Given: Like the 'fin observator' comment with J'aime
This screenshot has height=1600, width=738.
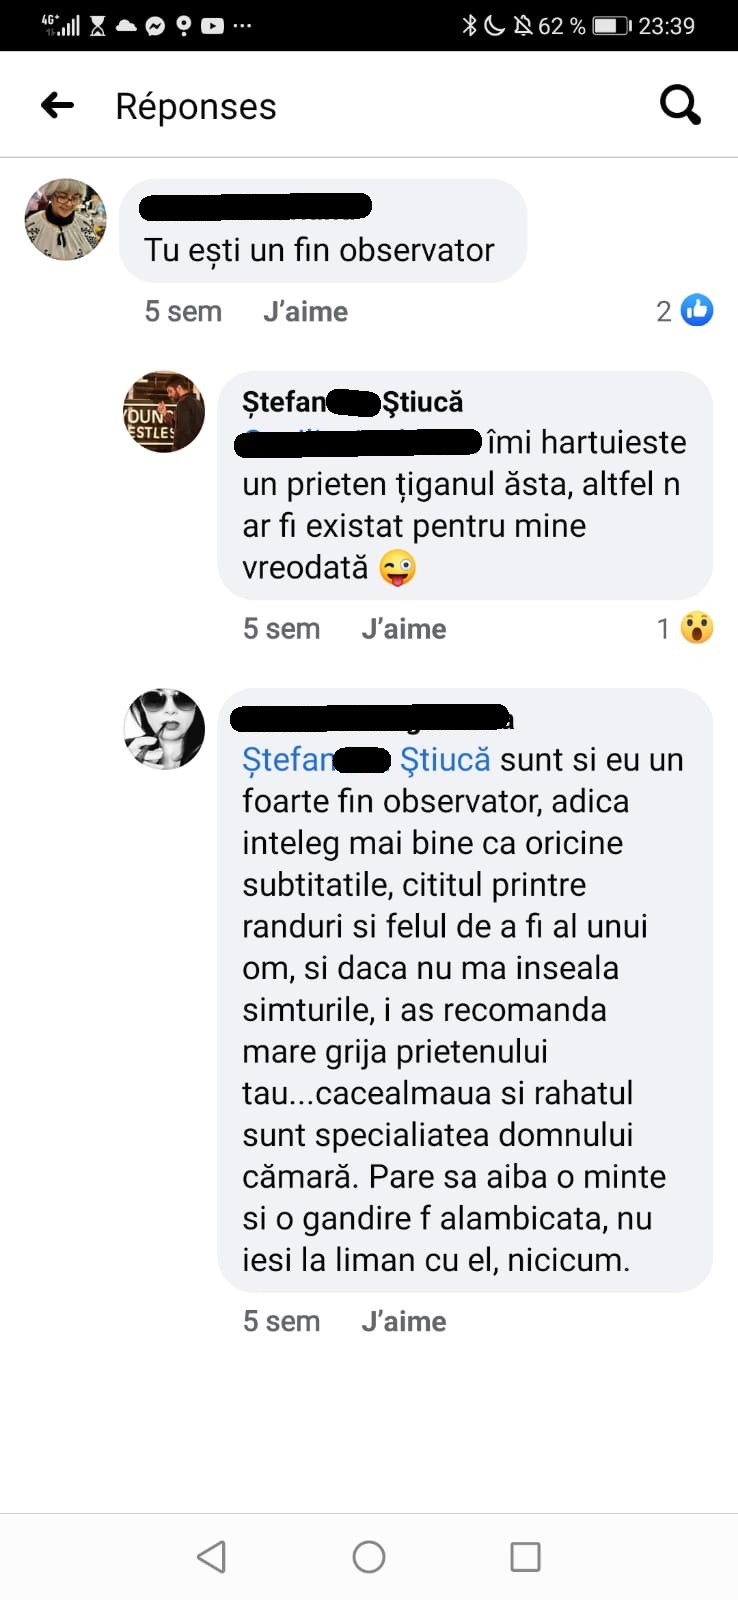Looking at the screenshot, I should click(305, 311).
